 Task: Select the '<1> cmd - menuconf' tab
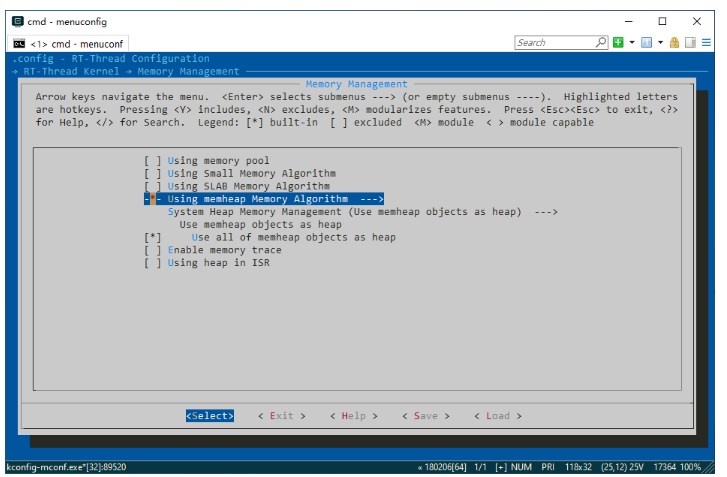click(68, 44)
